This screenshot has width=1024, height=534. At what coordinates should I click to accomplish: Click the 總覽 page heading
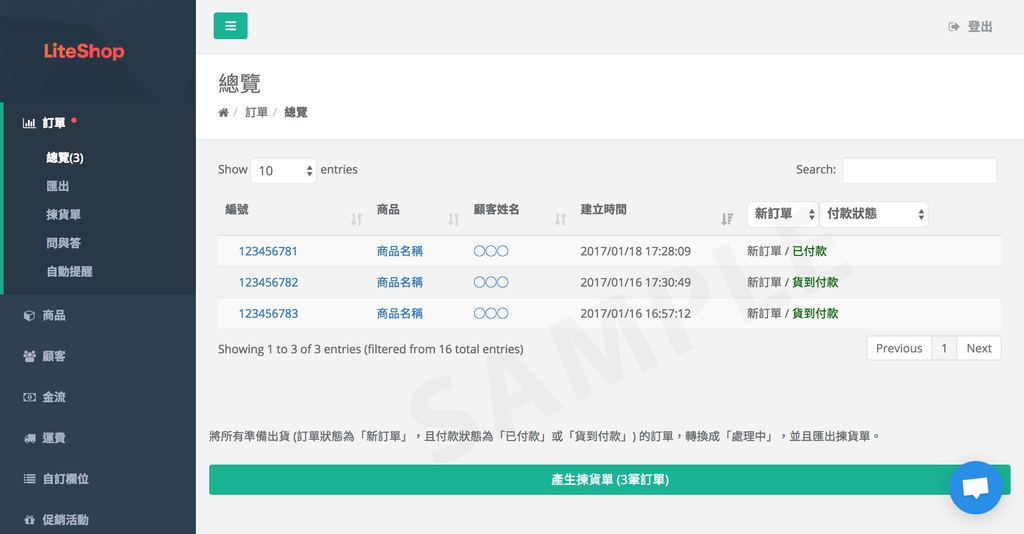(240, 84)
